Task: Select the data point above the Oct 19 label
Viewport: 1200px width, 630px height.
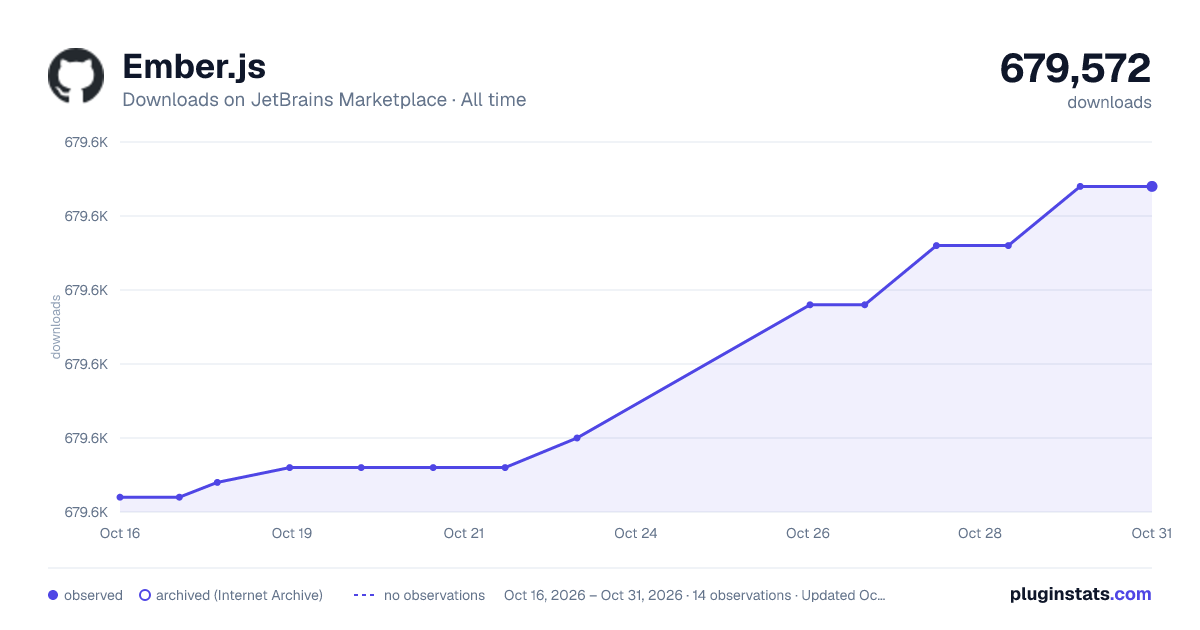Action: pyautogui.click(x=290, y=467)
